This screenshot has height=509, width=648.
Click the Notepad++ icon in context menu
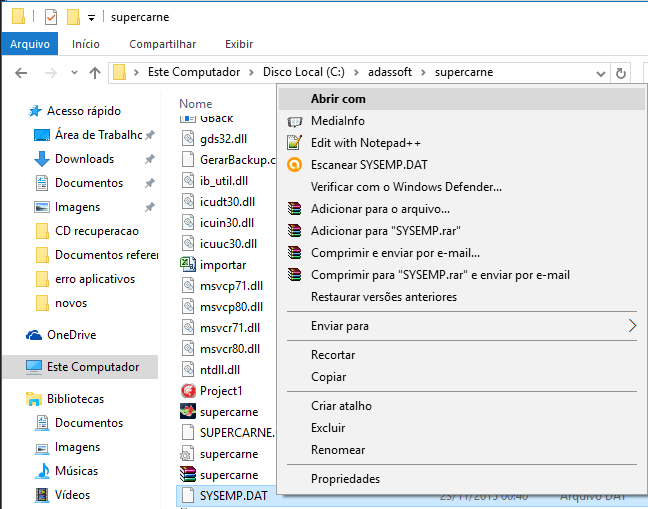[295, 143]
